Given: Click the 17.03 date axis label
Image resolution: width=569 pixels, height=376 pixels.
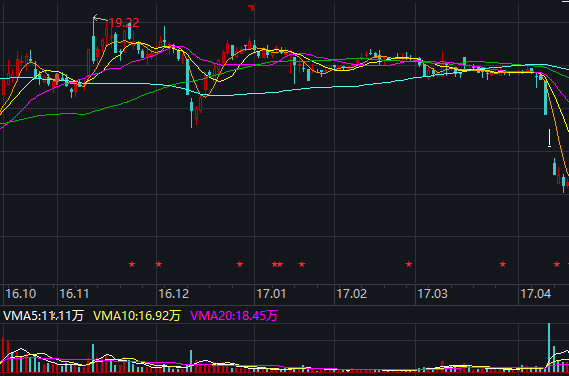Looking at the screenshot, I should [433, 294].
